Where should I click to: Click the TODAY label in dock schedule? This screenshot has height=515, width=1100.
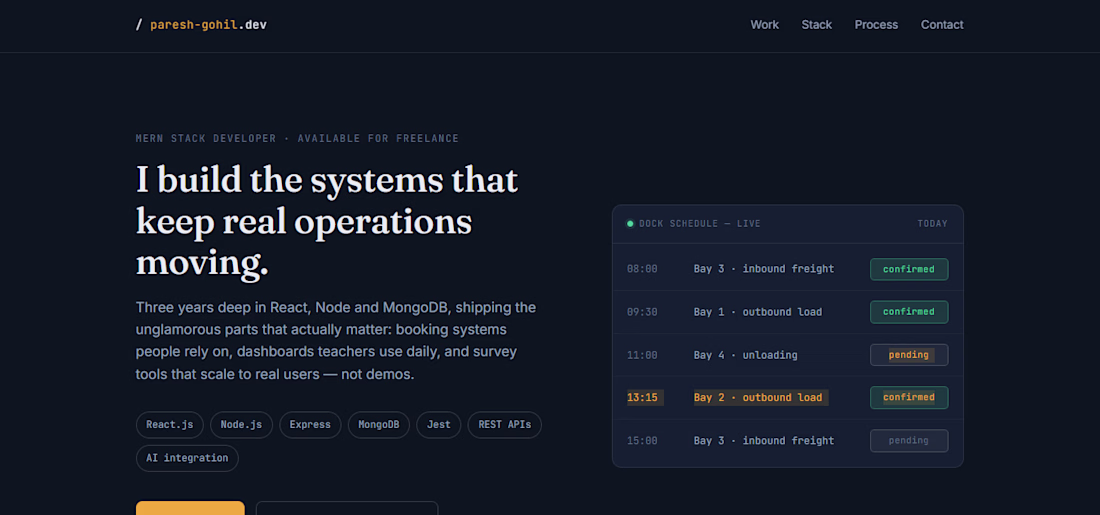click(x=932, y=224)
